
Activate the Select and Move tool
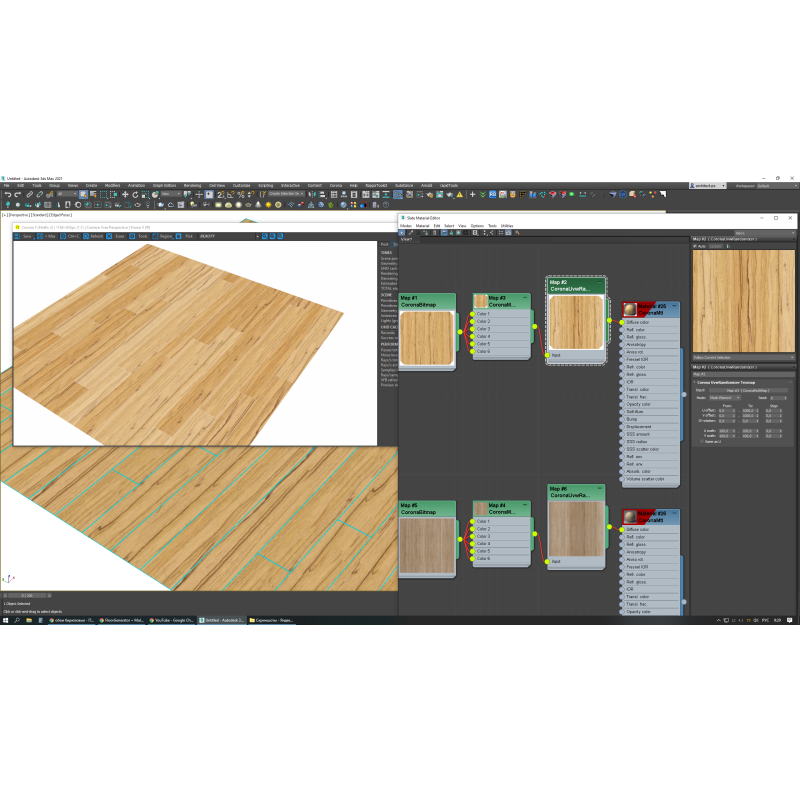pyautogui.click(x=124, y=194)
